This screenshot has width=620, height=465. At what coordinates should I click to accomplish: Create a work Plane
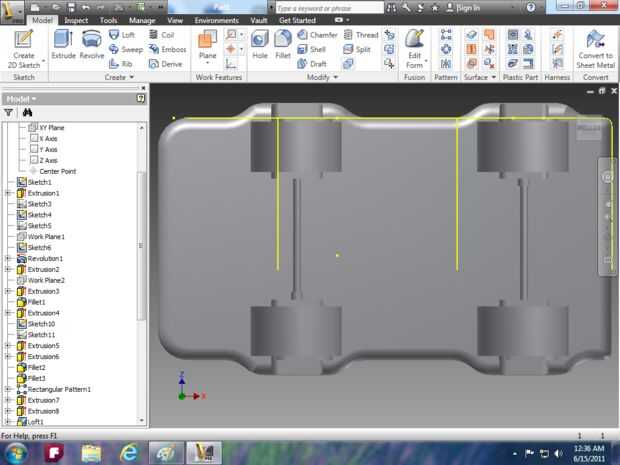[208, 45]
